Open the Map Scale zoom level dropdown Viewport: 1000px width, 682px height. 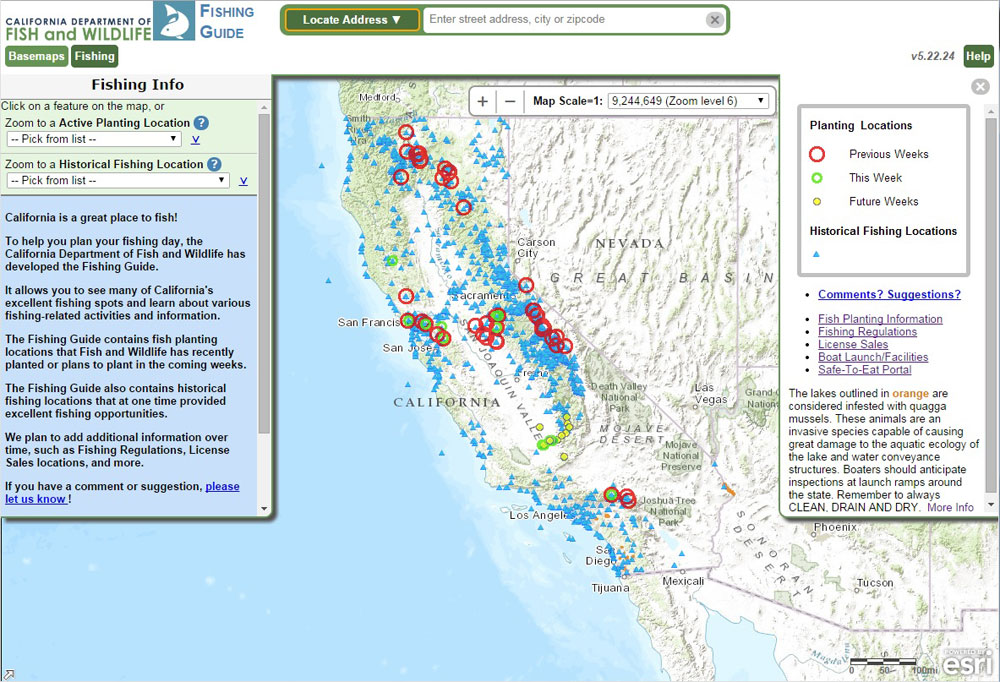coord(688,101)
